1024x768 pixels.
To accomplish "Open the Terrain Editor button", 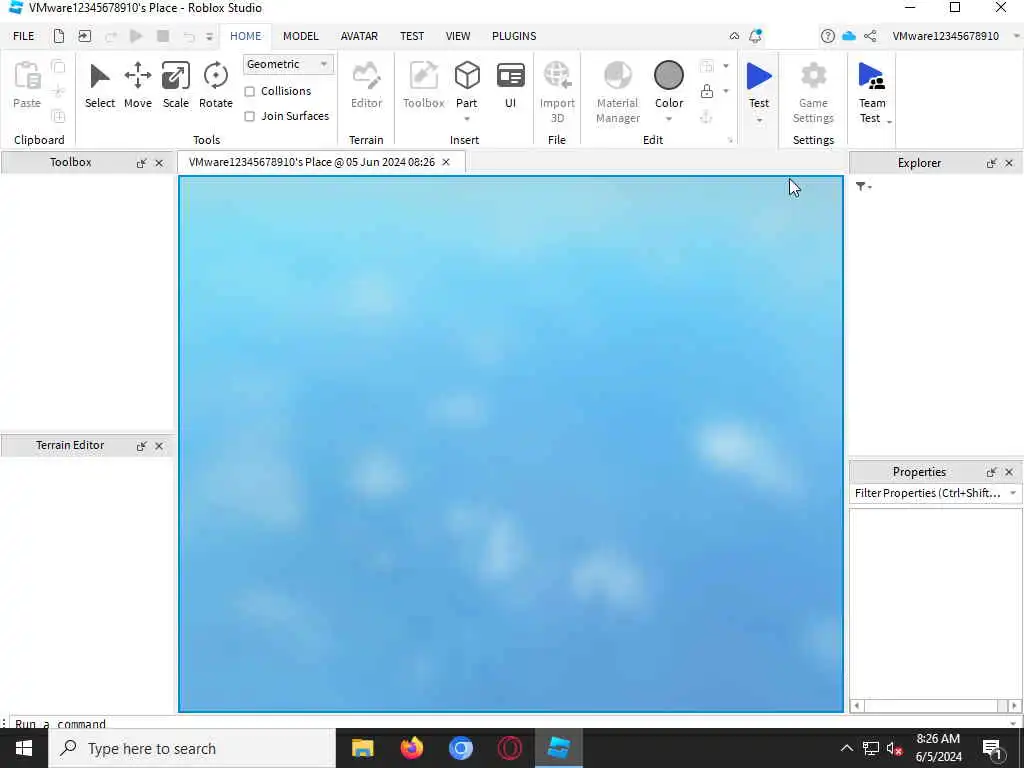I will pyautogui.click(x=366, y=86).
